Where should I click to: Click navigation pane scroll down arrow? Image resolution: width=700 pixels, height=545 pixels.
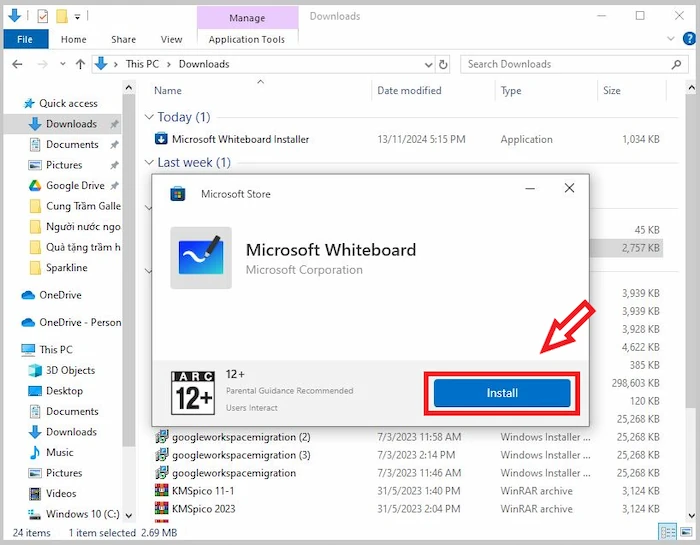tap(129, 516)
